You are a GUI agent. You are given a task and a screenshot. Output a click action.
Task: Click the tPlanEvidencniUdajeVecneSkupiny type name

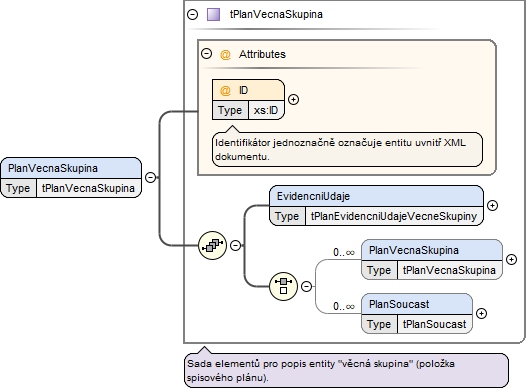pyautogui.click(x=394, y=216)
